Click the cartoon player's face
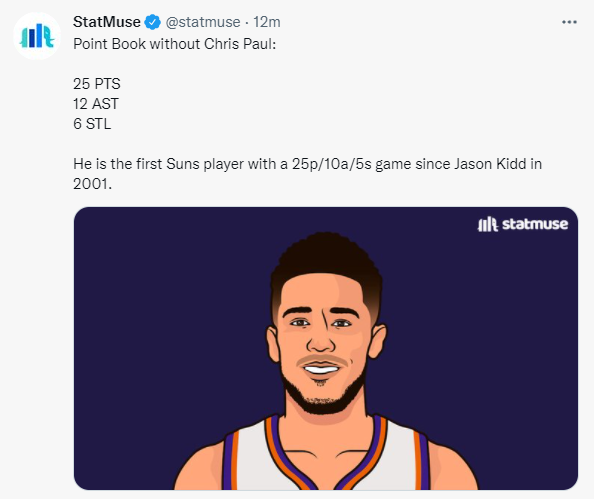The width and height of the screenshot is (594, 499). pos(324,345)
